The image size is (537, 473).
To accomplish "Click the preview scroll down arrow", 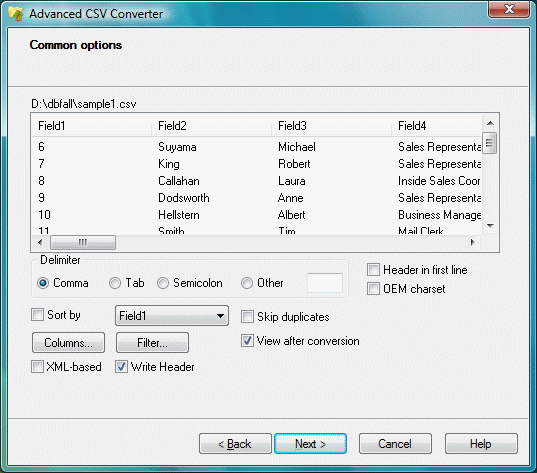I will (x=490, y=226).
